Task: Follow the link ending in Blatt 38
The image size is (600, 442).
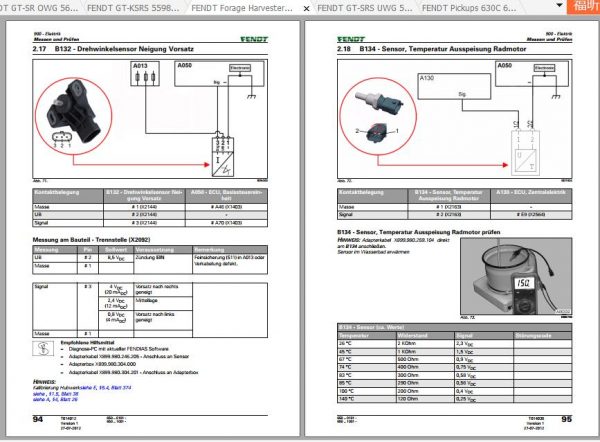Action: pos(55,394)
